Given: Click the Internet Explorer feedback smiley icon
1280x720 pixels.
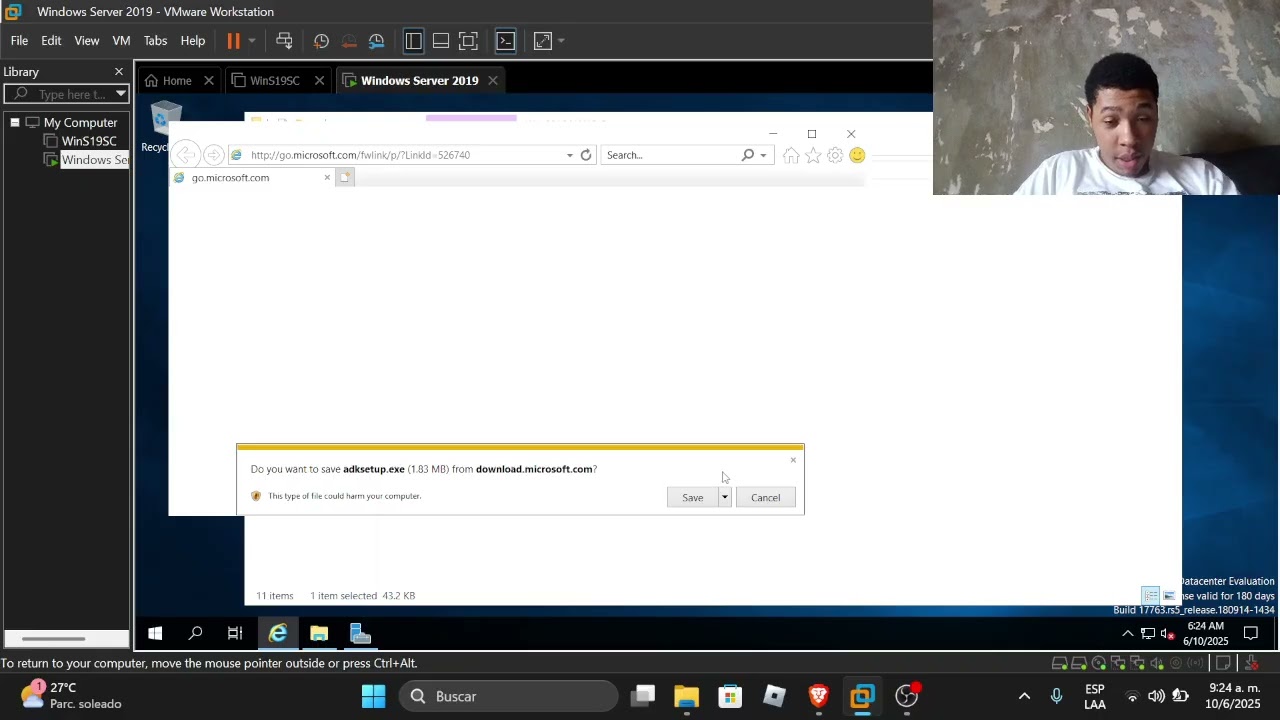Looking at the screenshot, I should coord(857,155).
